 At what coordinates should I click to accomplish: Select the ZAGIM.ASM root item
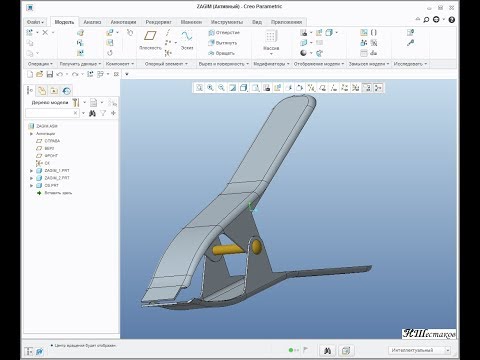pos(43,126)
